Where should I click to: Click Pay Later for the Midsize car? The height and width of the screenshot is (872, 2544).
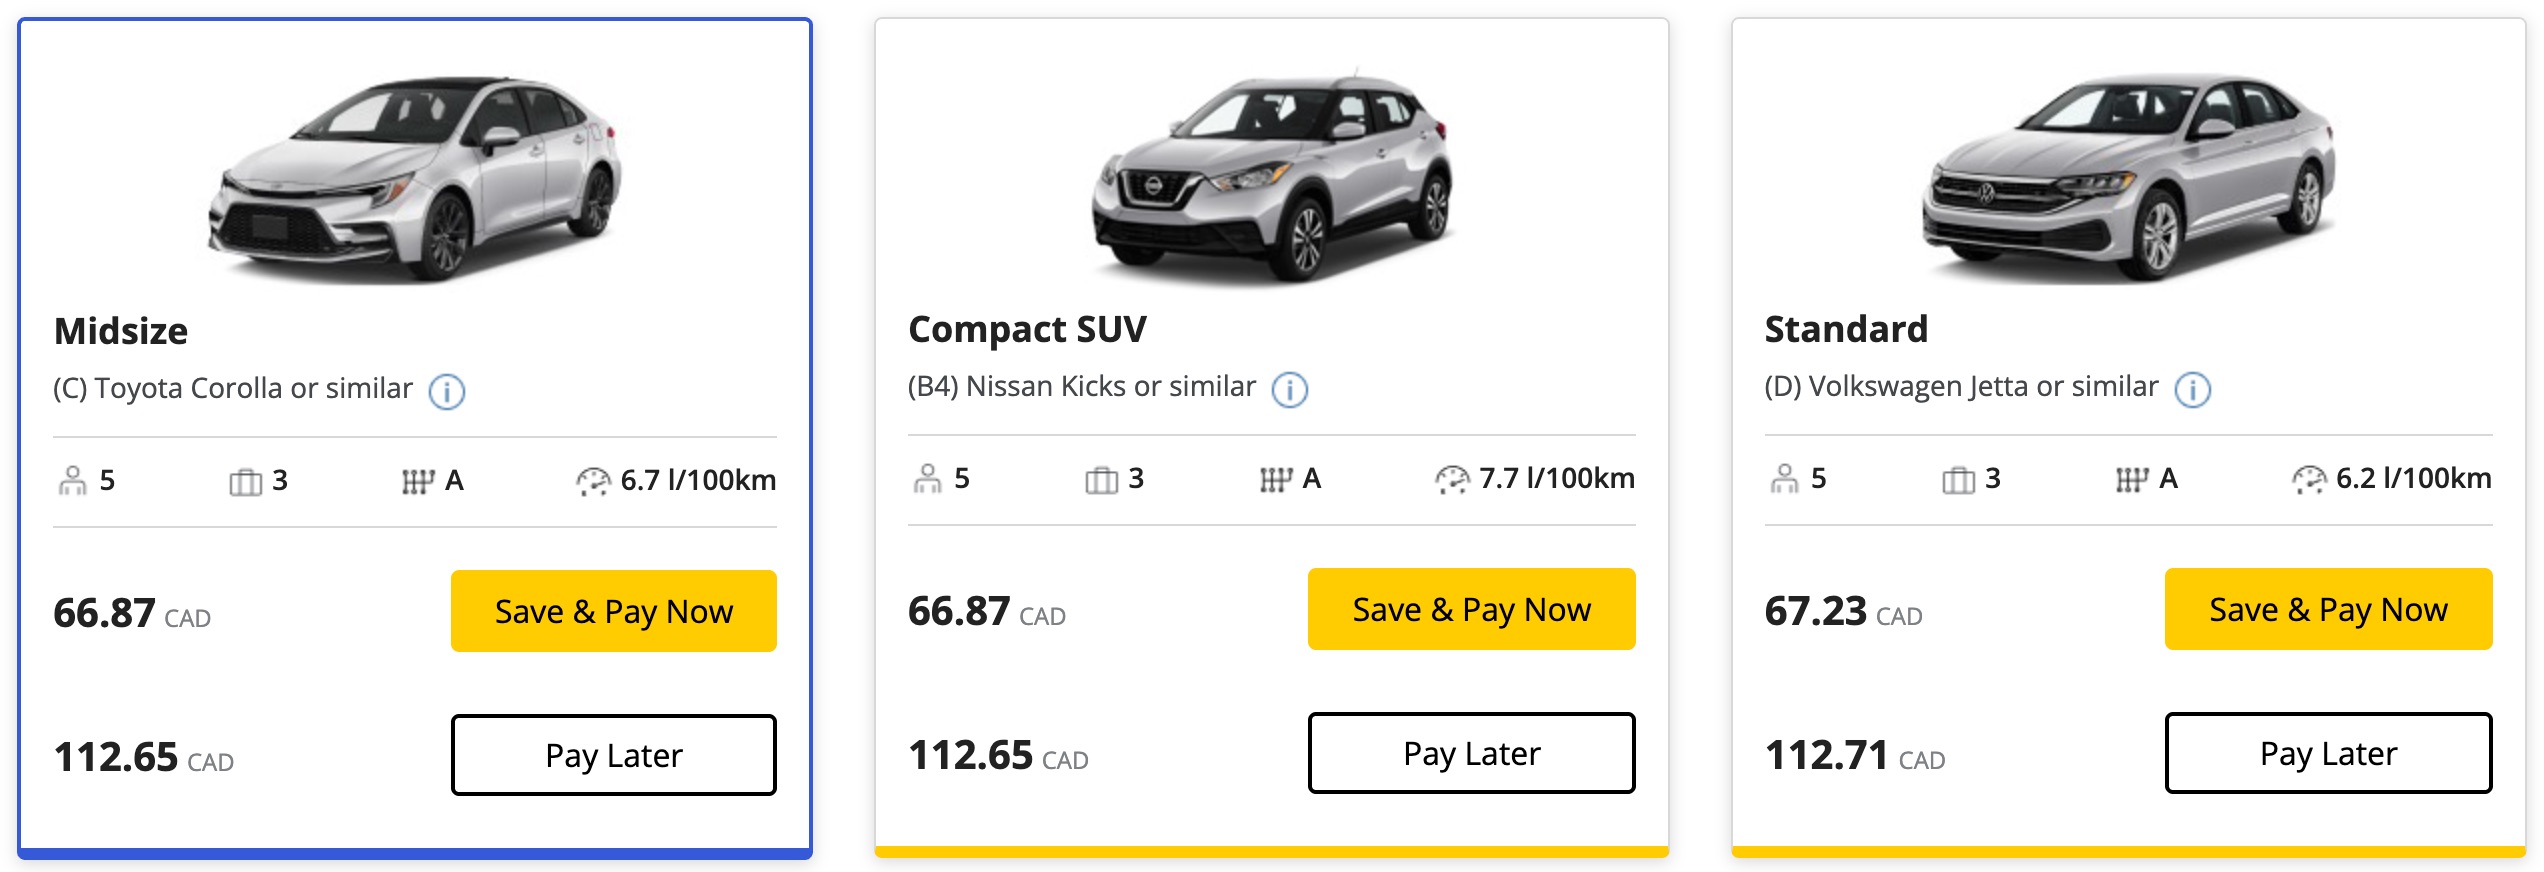612,754
